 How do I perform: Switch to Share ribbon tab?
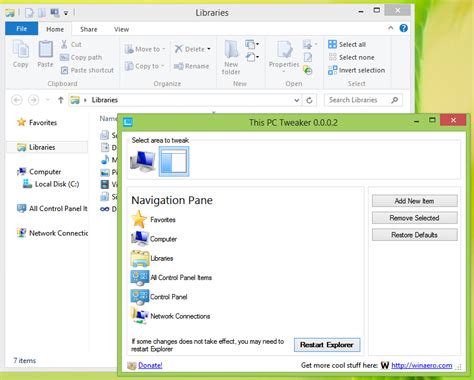click(89, 29)
